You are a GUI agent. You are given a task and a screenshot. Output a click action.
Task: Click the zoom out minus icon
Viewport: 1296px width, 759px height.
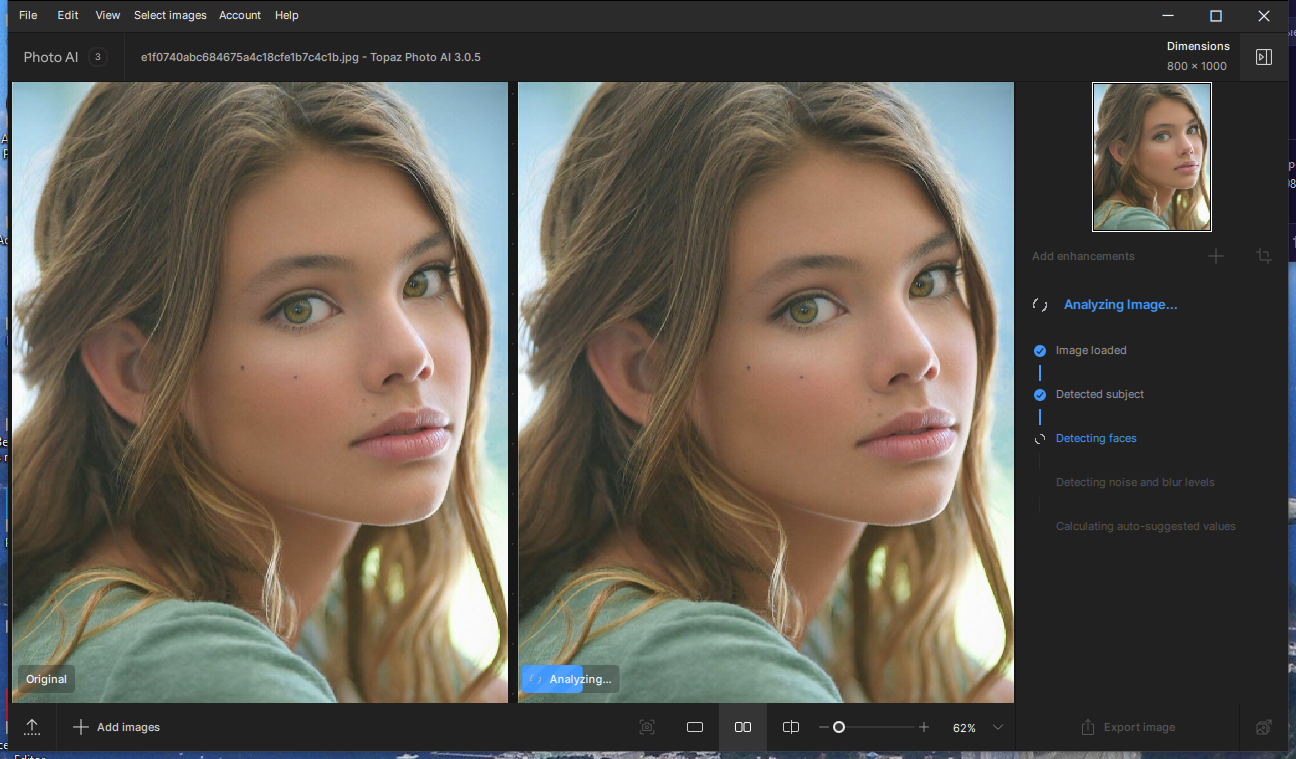pos(823,727)
